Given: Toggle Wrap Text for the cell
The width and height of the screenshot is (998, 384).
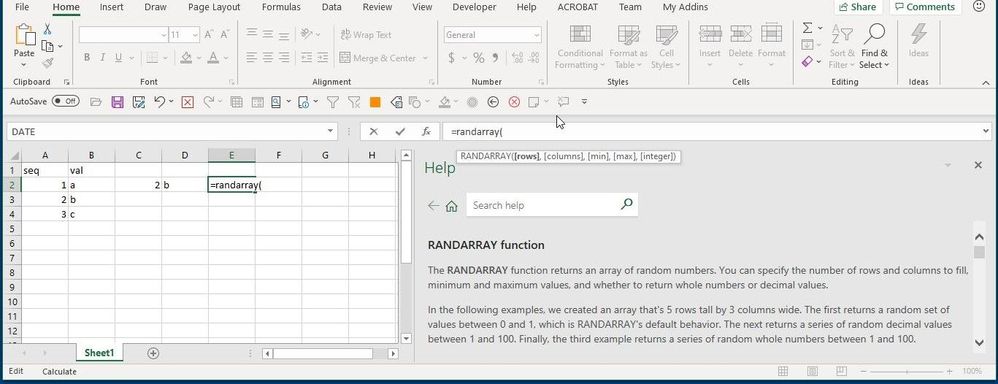Looking at the screenshot, I should click(x=365, y=35).
